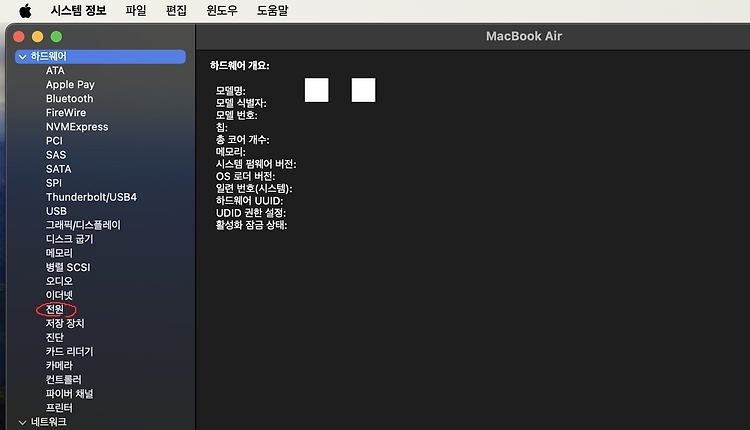Select 디스크 굽기 in the sidebar

[x=69, y=239]
